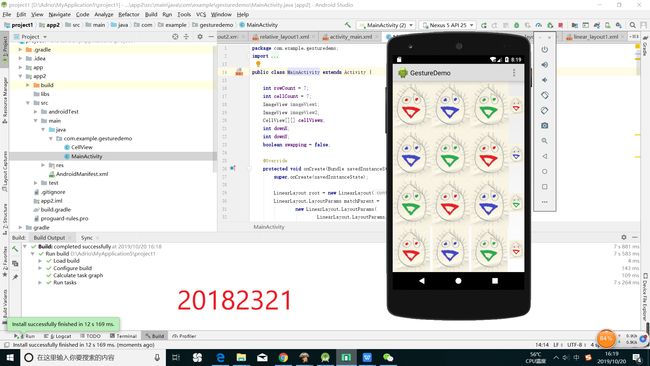Image resolution: width=650 pixels, height=366 pixels.
Task: Expand the .gradle folder
Action: [x=20, y=50]
